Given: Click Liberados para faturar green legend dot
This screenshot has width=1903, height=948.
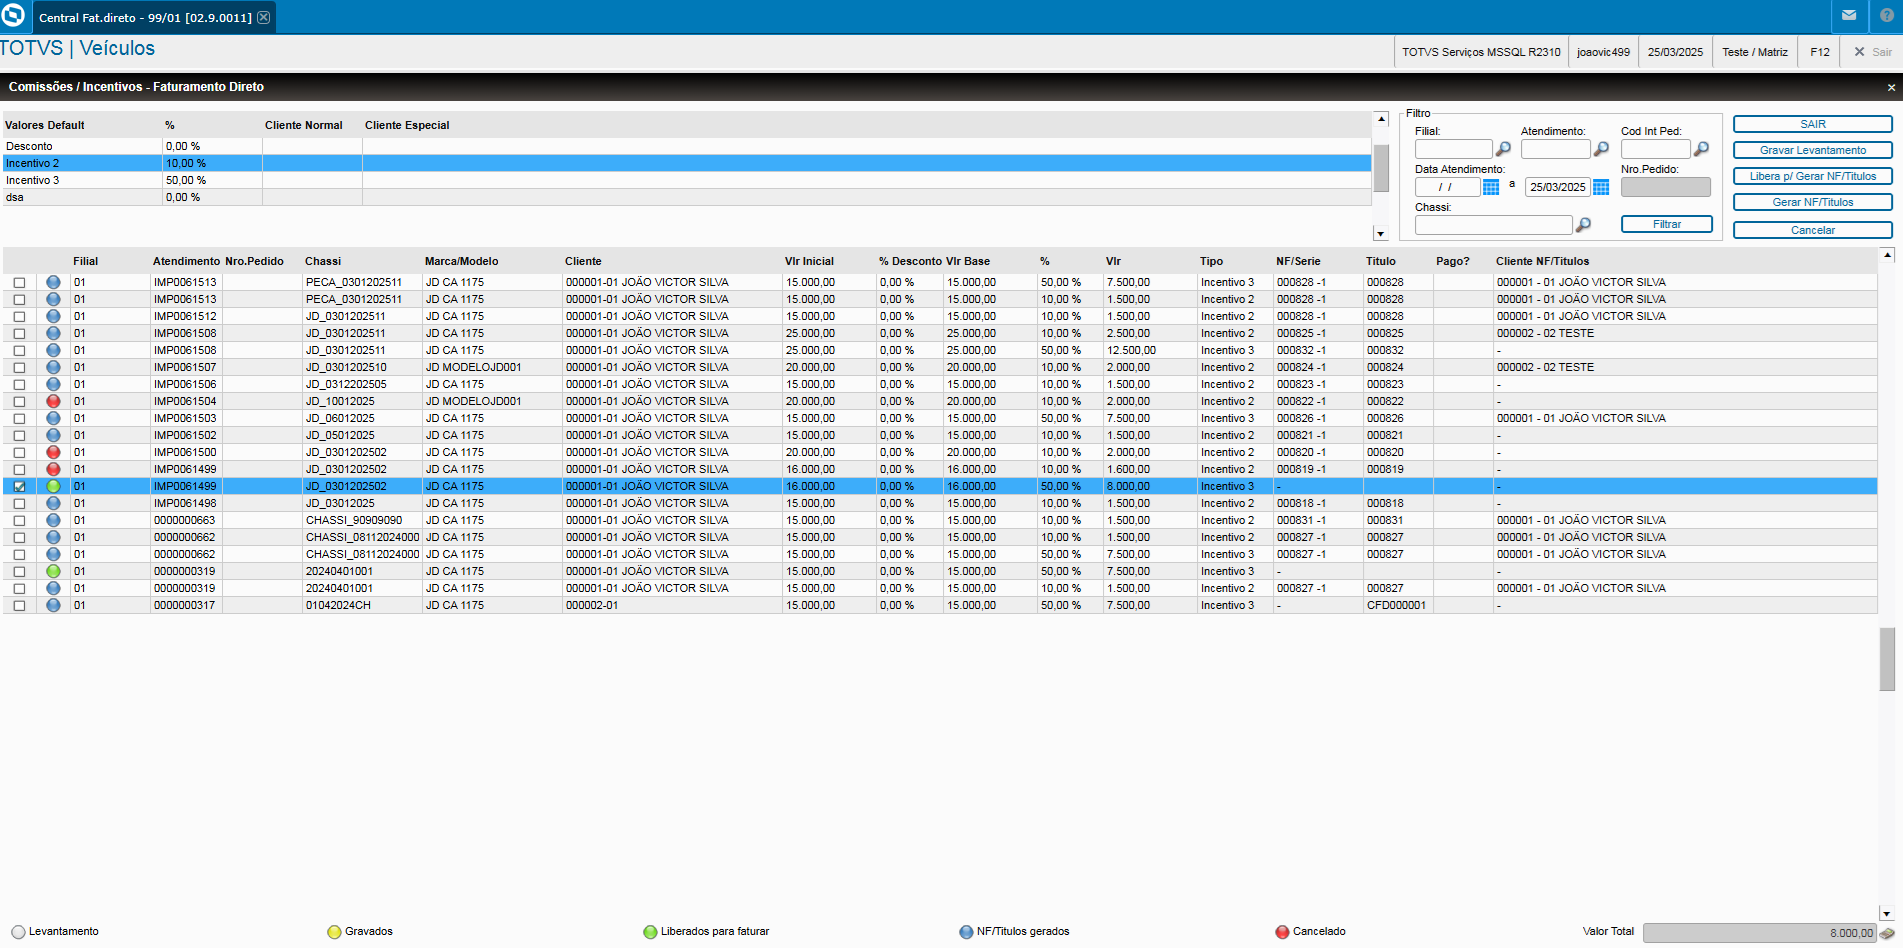Looking at the screenshot, I should (650, 932).
